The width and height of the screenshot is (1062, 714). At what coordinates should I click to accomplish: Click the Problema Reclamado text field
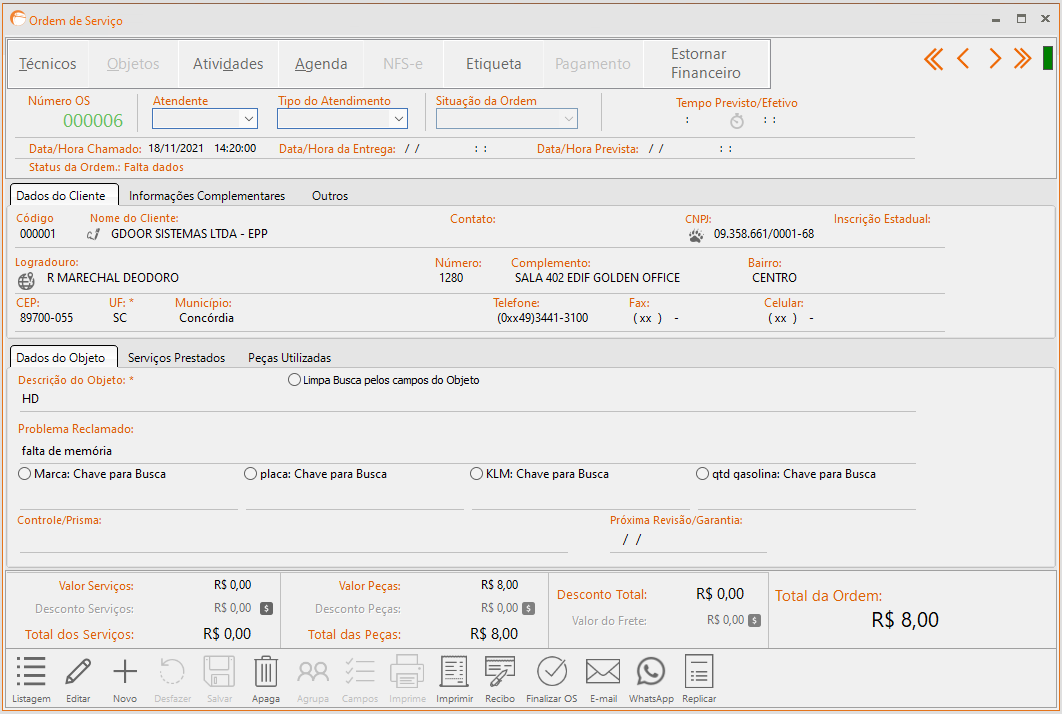[x=466, y=451]
